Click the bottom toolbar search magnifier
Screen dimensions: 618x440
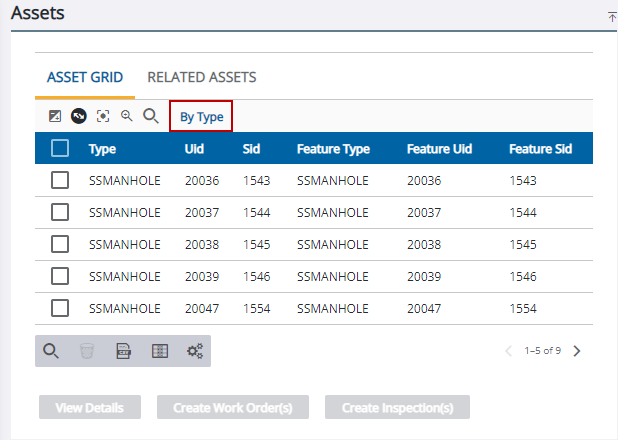pyautogui.click(x=51, y=351)
